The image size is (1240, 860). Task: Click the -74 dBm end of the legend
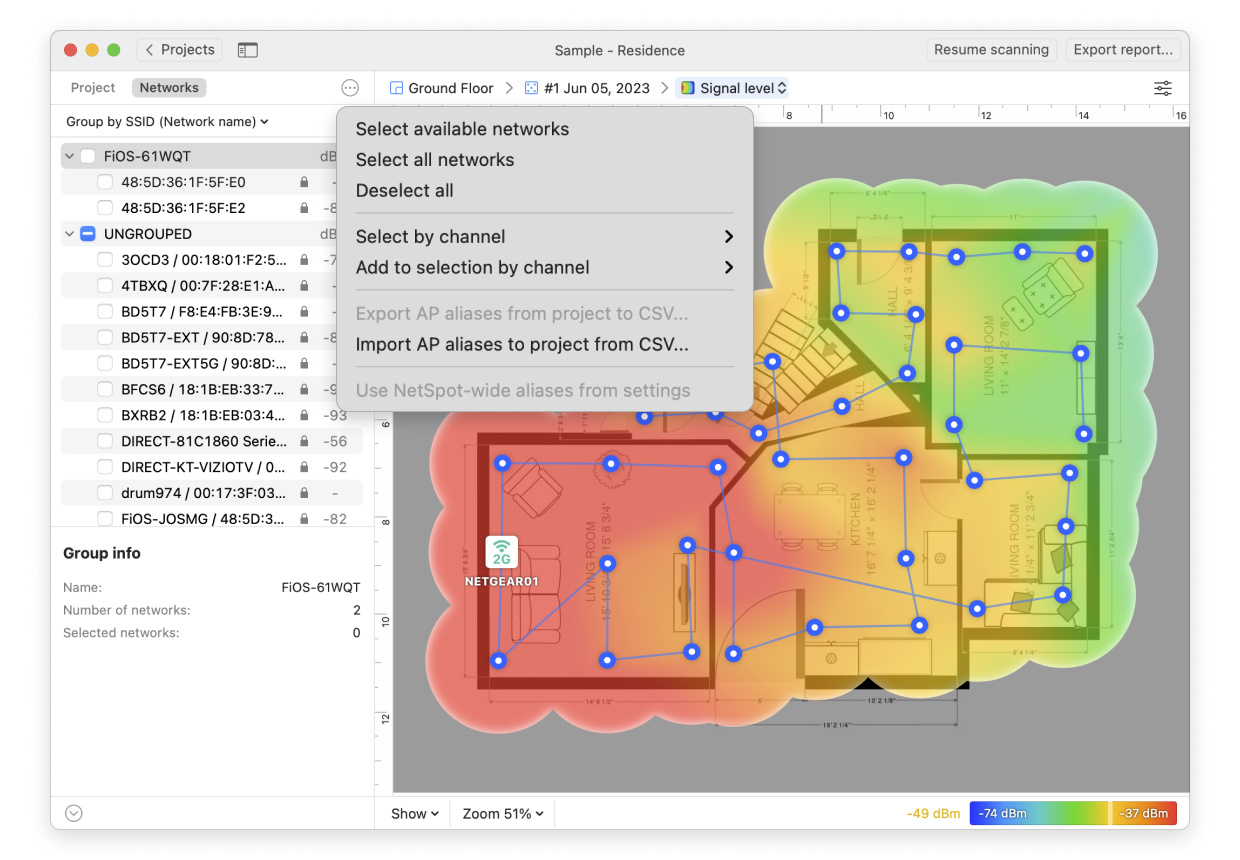point(1002,813)
